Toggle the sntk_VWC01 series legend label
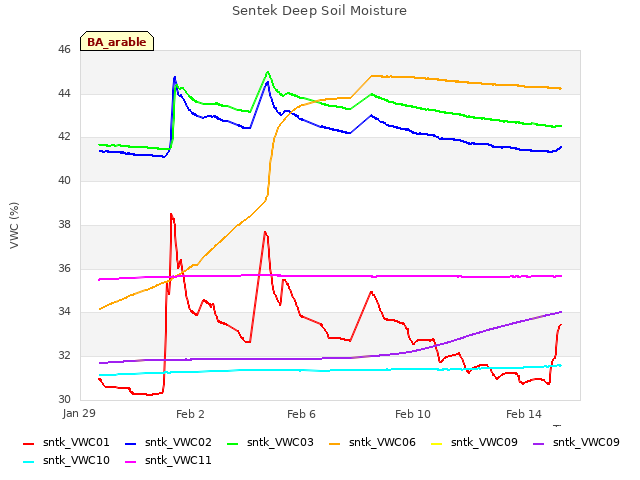This screenshot has width=640, height=480. pos(76,442)
